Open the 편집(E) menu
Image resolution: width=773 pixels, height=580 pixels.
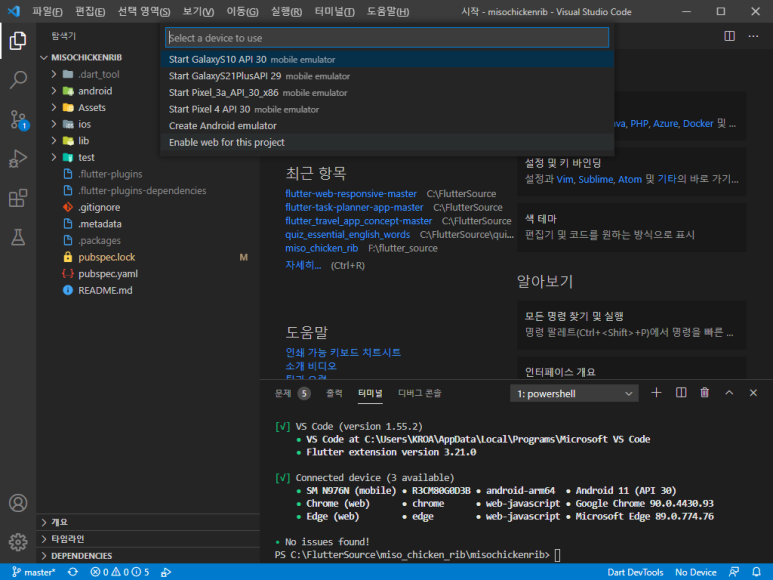[x=90, y=11]
